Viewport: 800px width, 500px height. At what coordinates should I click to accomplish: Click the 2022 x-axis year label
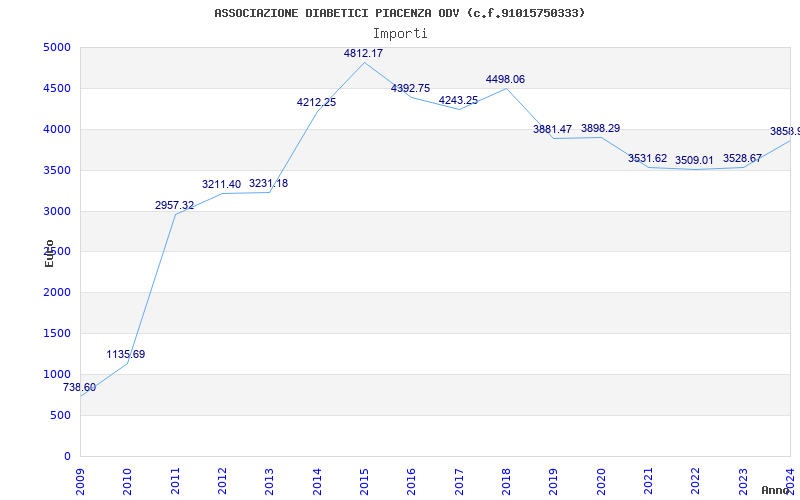(x=696, y=482)
